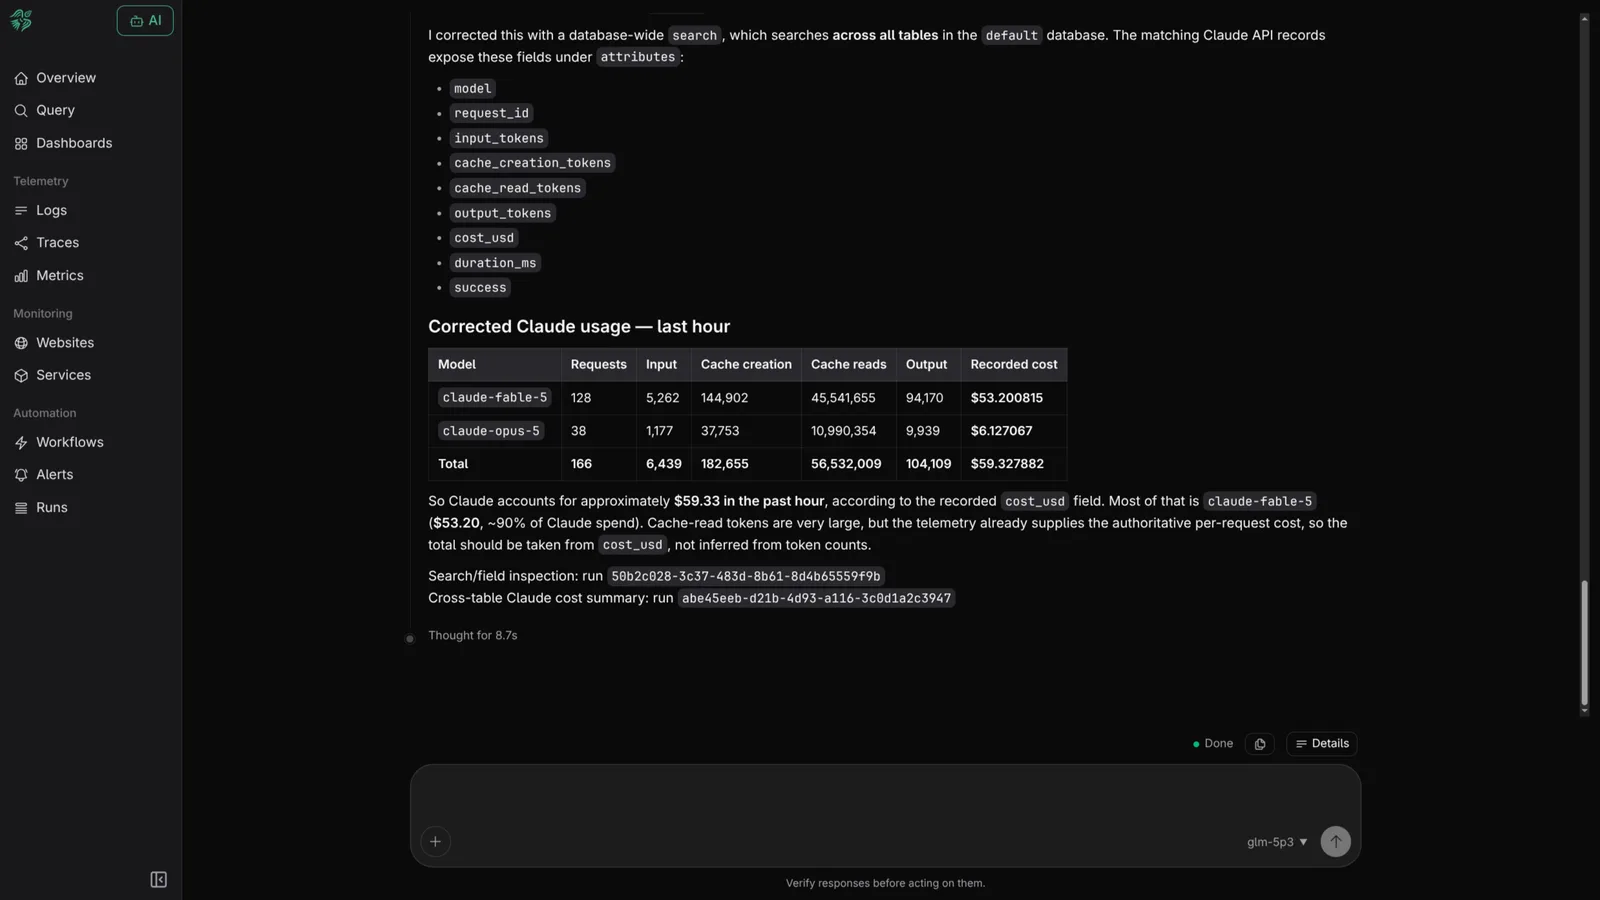Viewport: 1600px width, 900px height.
Task: Click the 'Recorded cost' column header
Action: [1013, 365]
